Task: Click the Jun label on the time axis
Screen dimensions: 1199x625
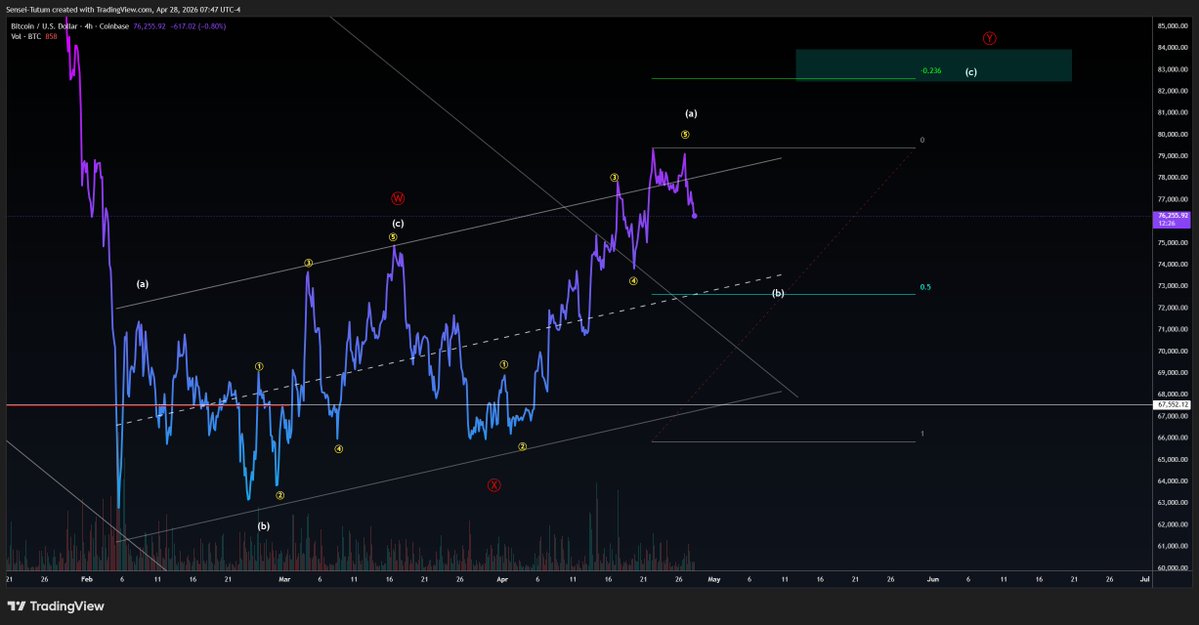Action: click(x=932, y=579)
